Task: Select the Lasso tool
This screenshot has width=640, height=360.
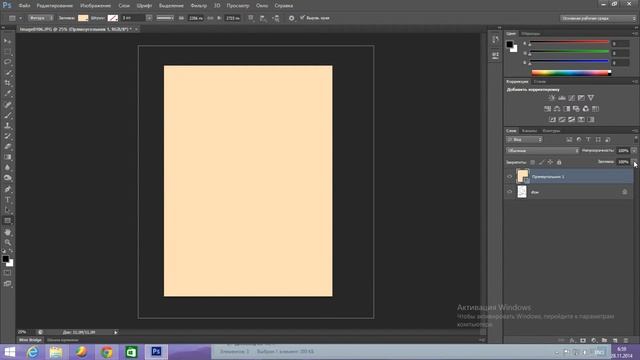Action: click(7, 62)
